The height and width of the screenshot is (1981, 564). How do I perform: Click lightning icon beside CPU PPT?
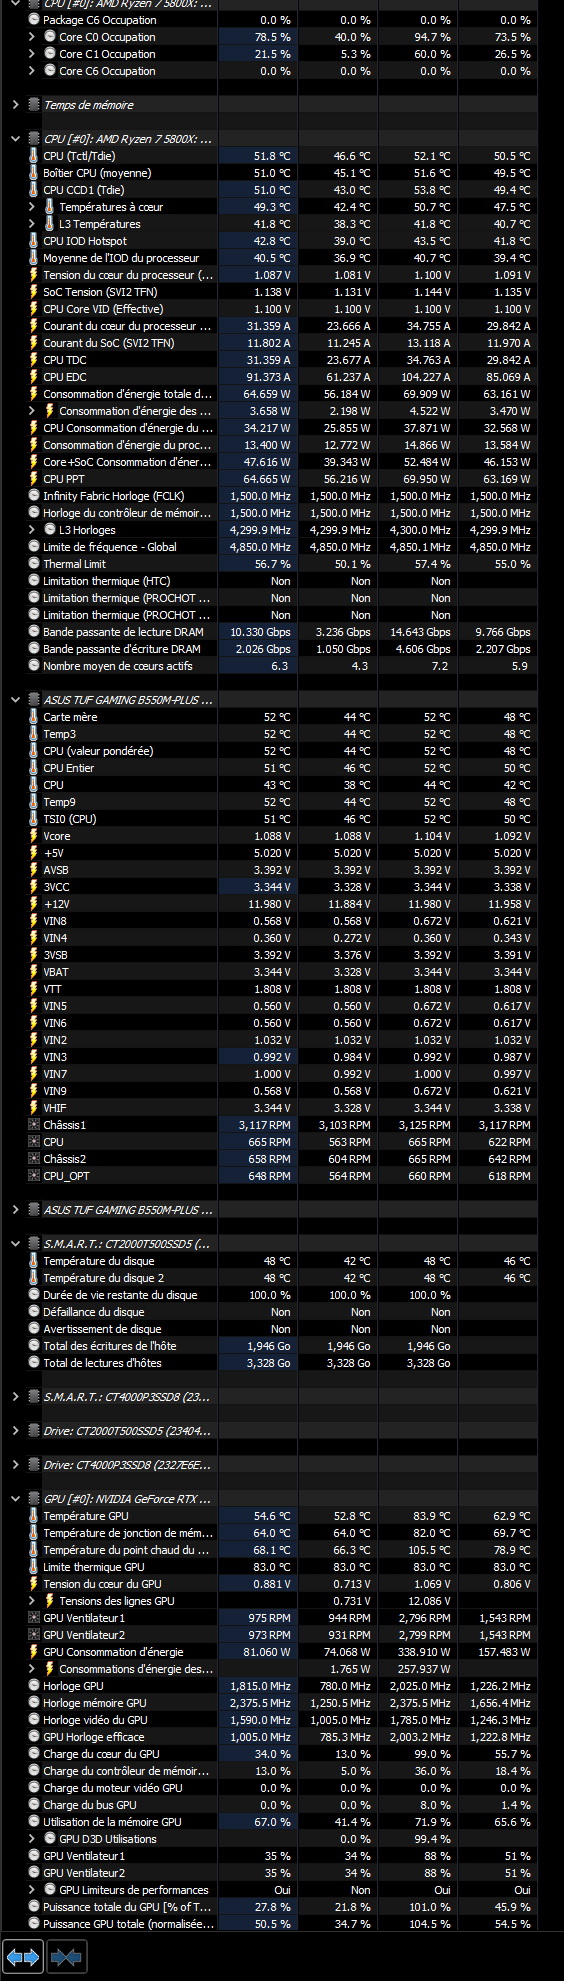pyautogui.click(x=34, y=479)
